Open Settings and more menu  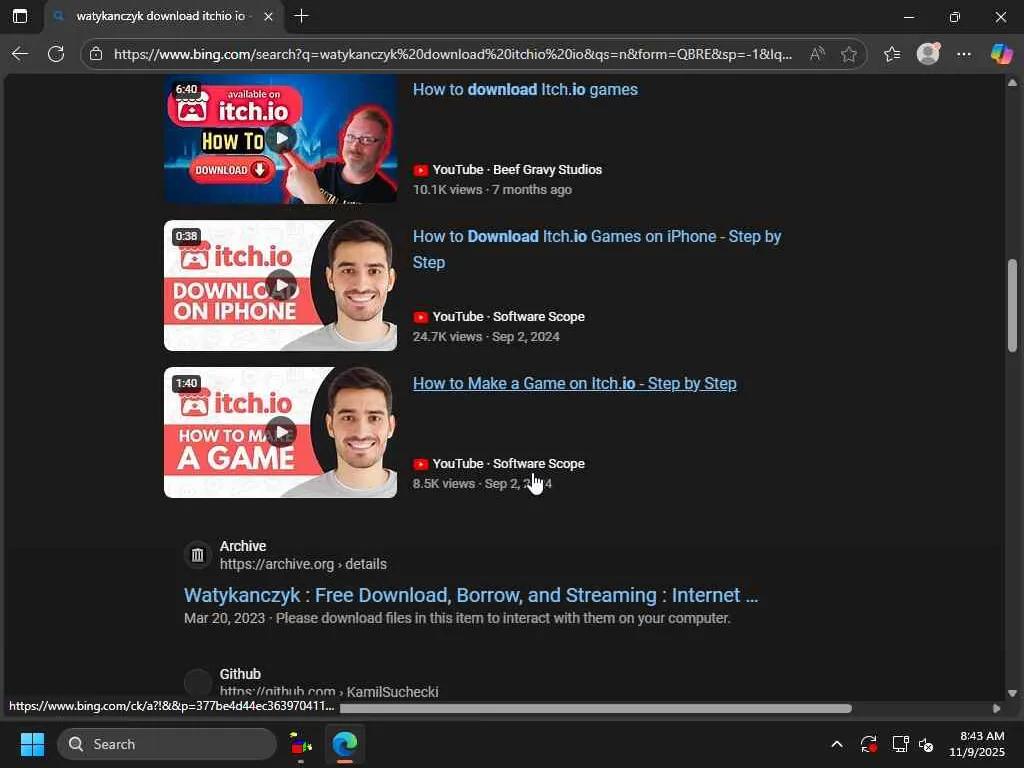pos(964,54)
